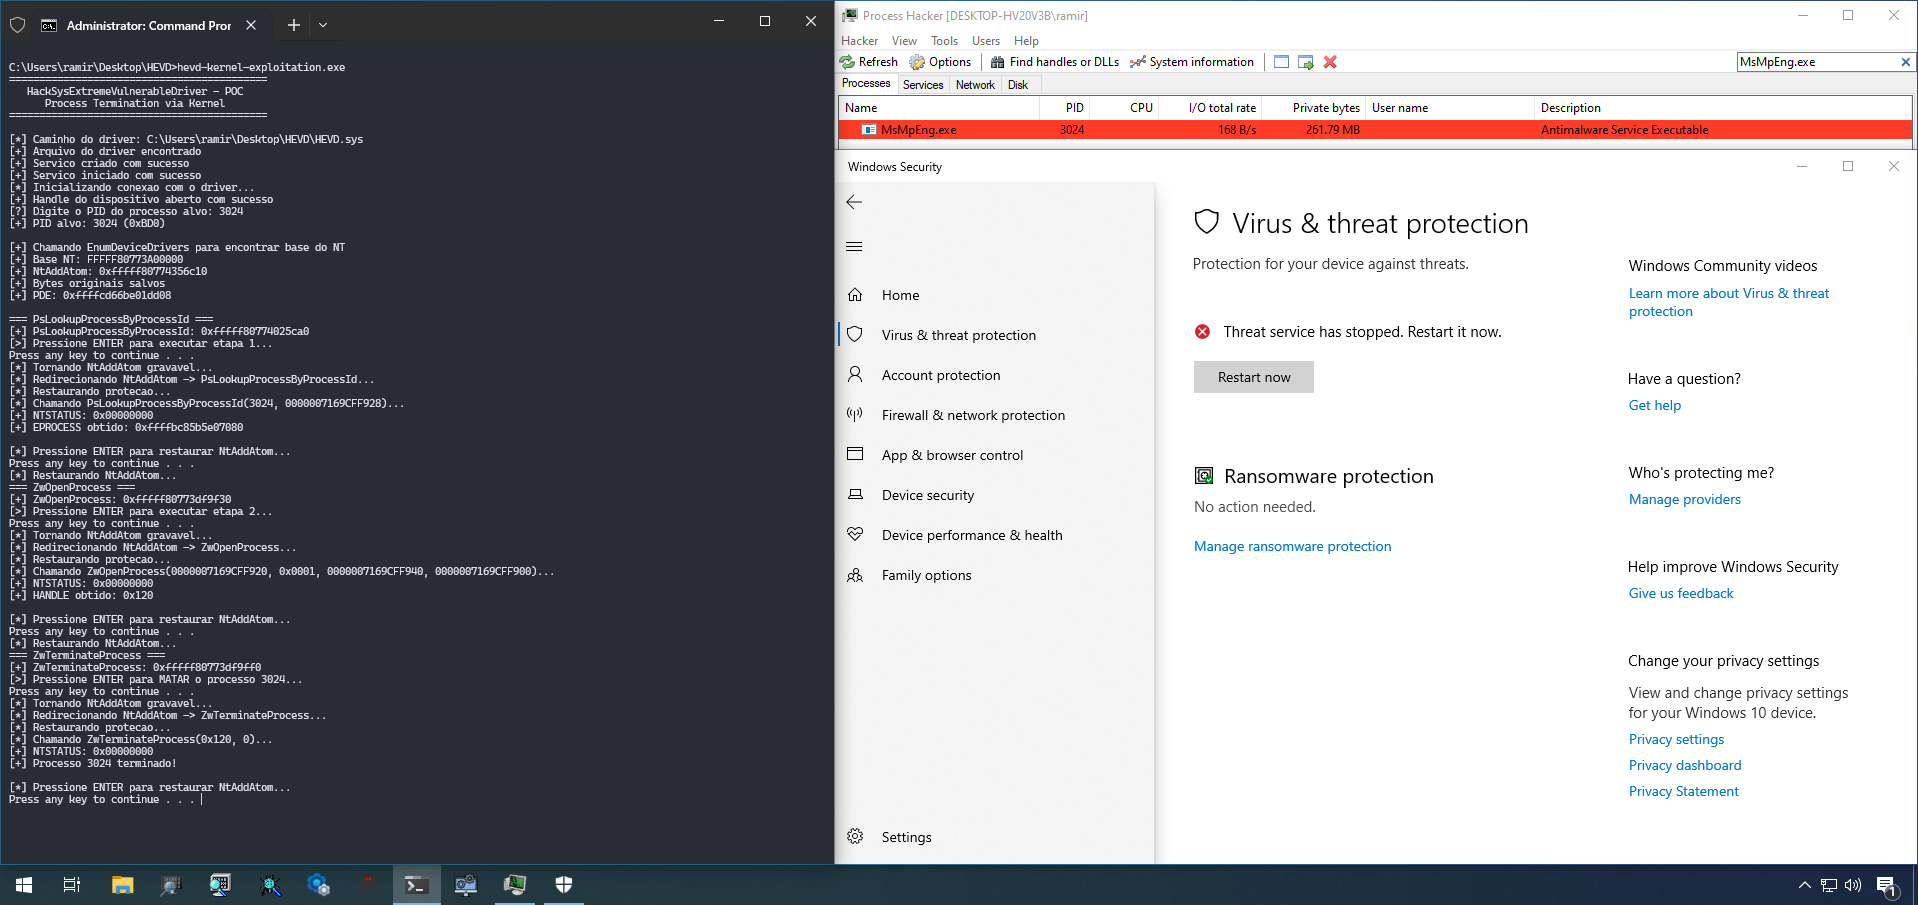Viewport: 1918px width, 905px height.
Task: Click Refresh in Process Hacker toolbar
Action: (x=869, y=62)
